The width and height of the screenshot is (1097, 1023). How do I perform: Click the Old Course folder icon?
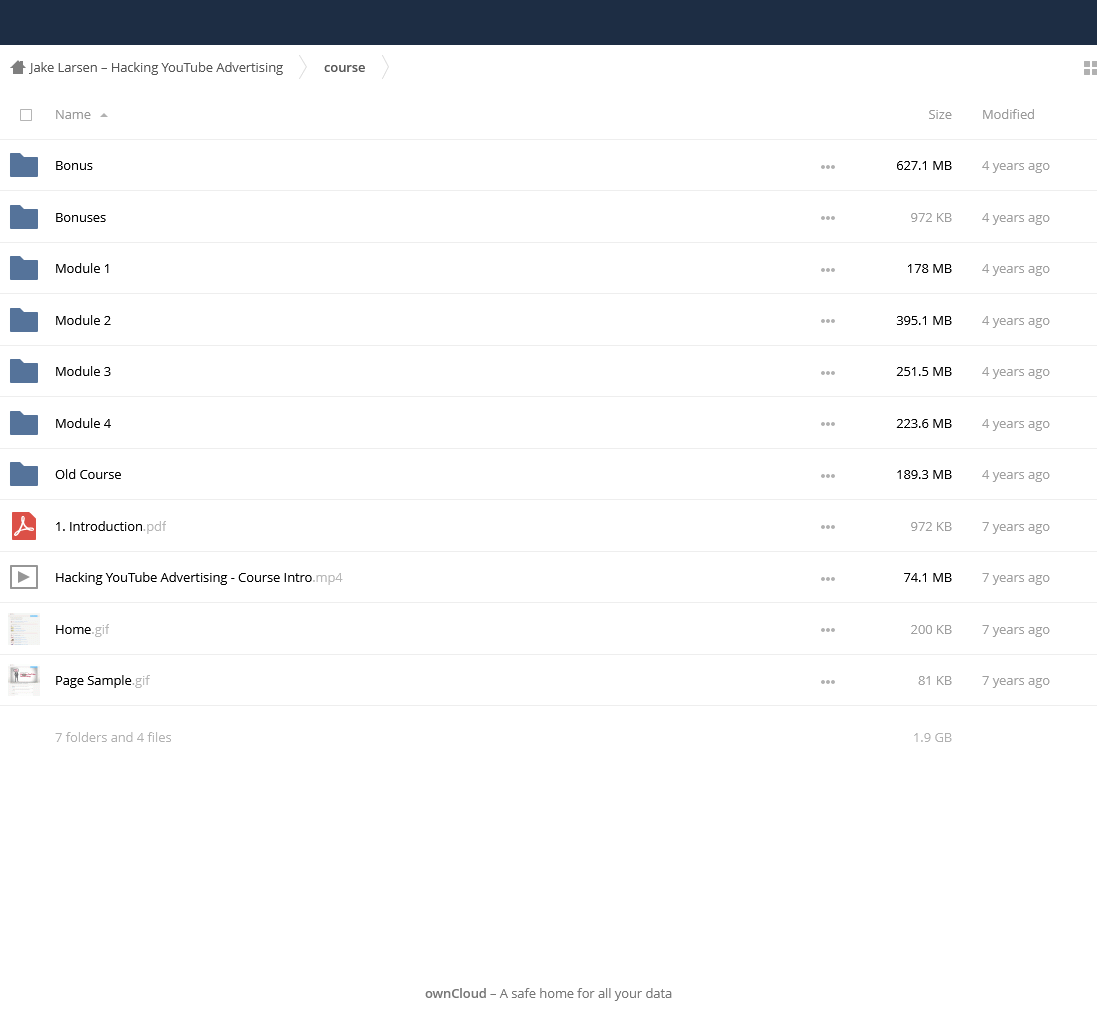click(24, 474)
